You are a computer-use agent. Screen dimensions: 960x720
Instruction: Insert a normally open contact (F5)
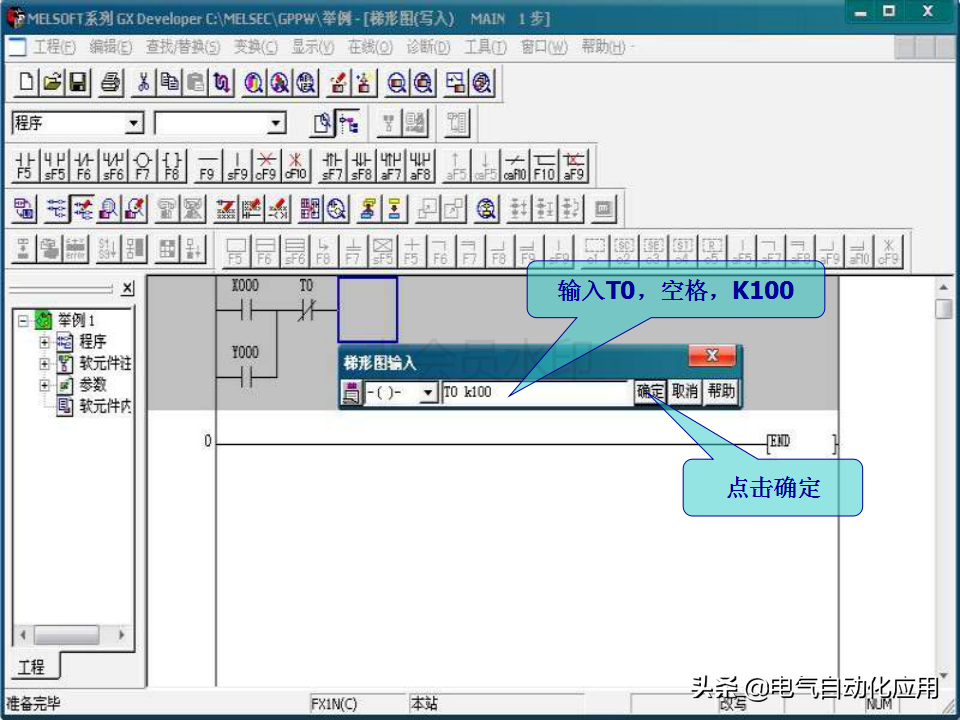click(24, 166)
